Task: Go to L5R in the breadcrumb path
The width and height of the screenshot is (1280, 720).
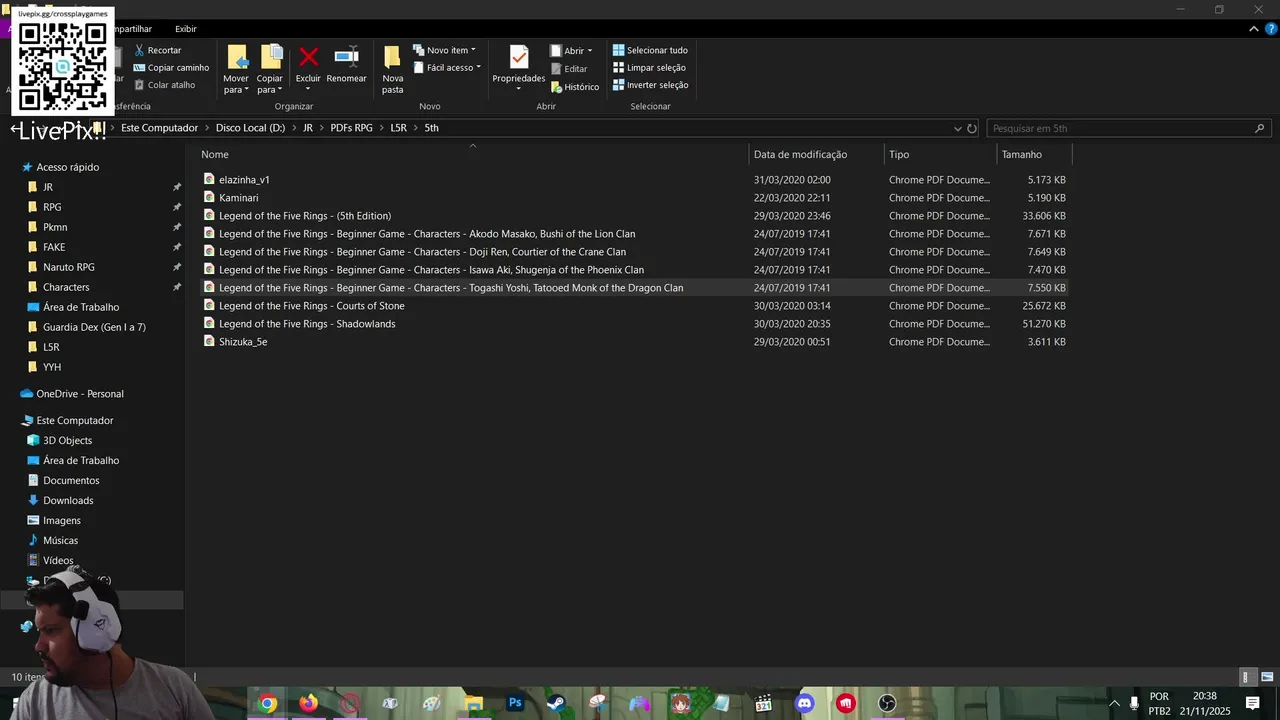Action: click(398, 128)
